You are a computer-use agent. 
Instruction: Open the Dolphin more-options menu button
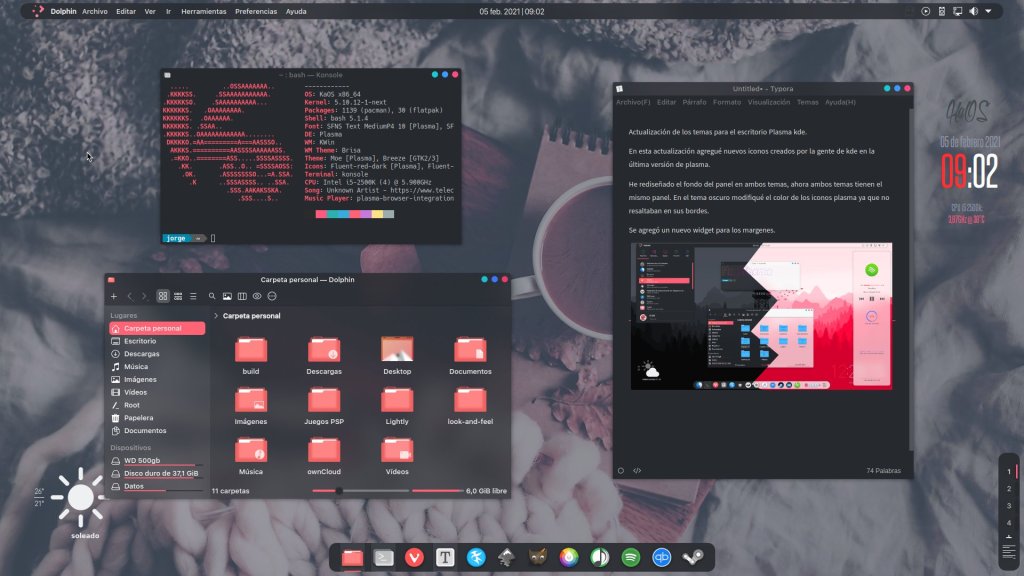point(272,297)
